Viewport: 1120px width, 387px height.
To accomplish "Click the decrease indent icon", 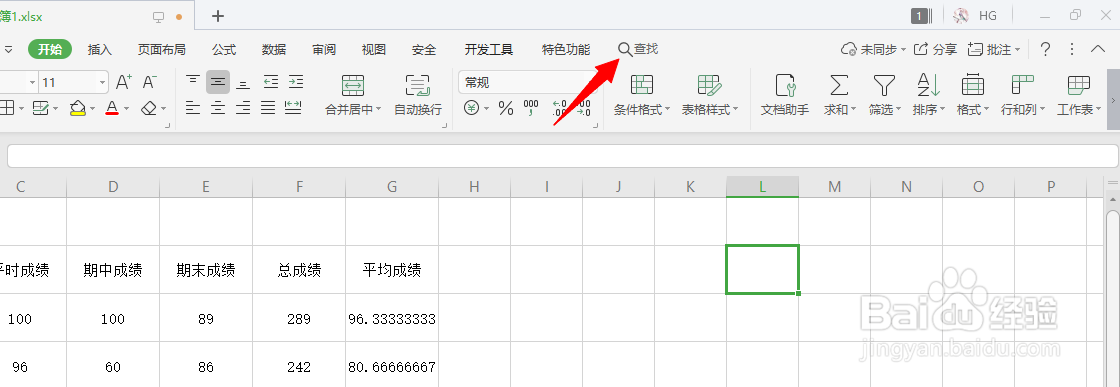I will click(x=271, y=82).
